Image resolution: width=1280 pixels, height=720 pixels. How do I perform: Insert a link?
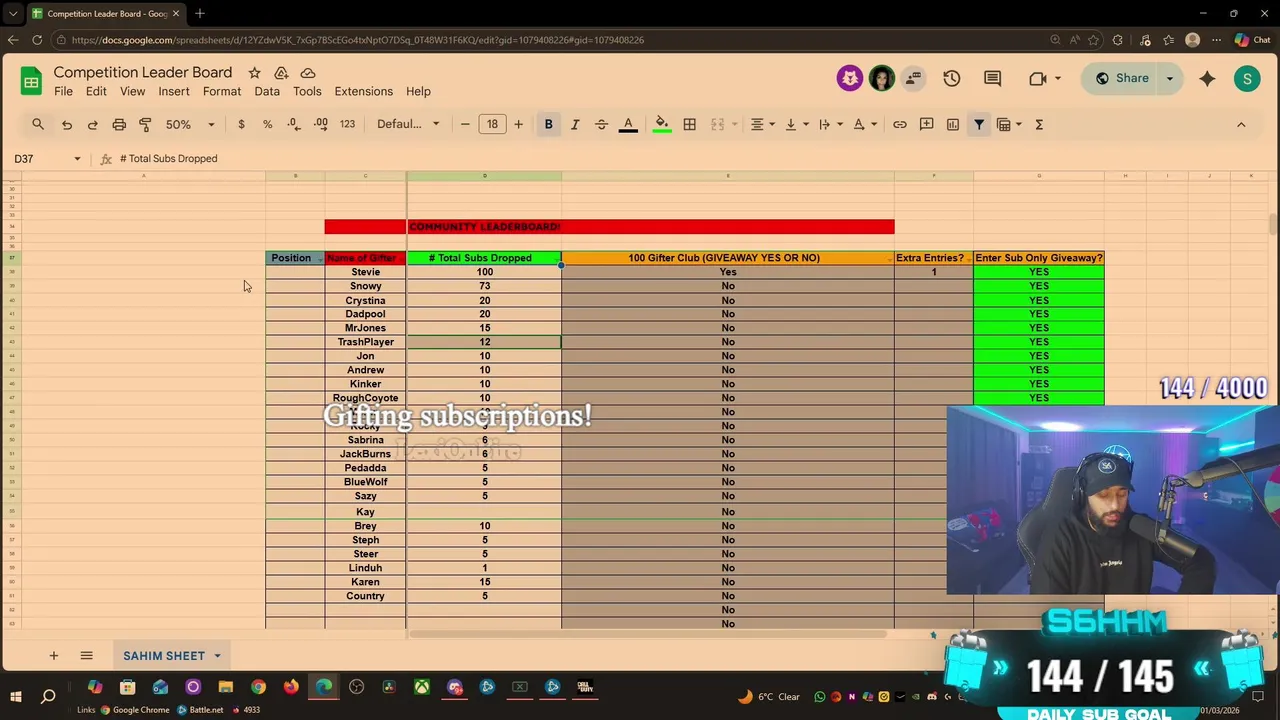pyautogui.click(x=900, y=124)
